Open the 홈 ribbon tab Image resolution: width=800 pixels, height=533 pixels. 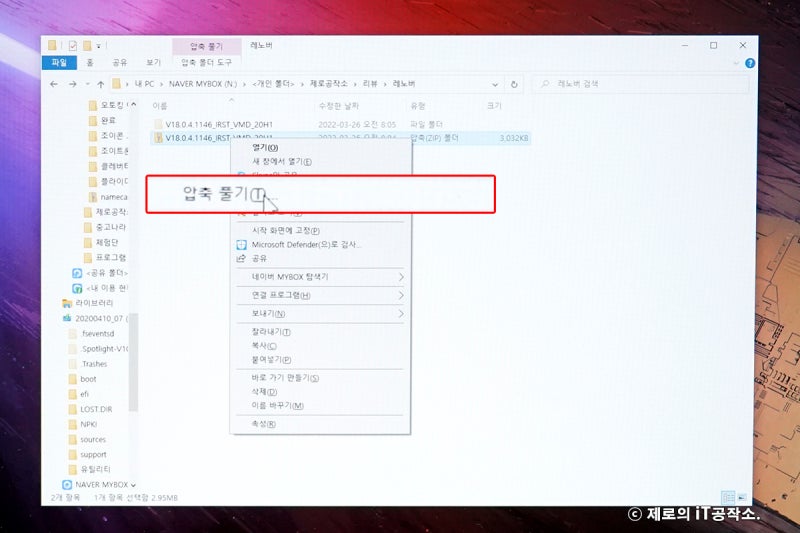tap(90, 62)
